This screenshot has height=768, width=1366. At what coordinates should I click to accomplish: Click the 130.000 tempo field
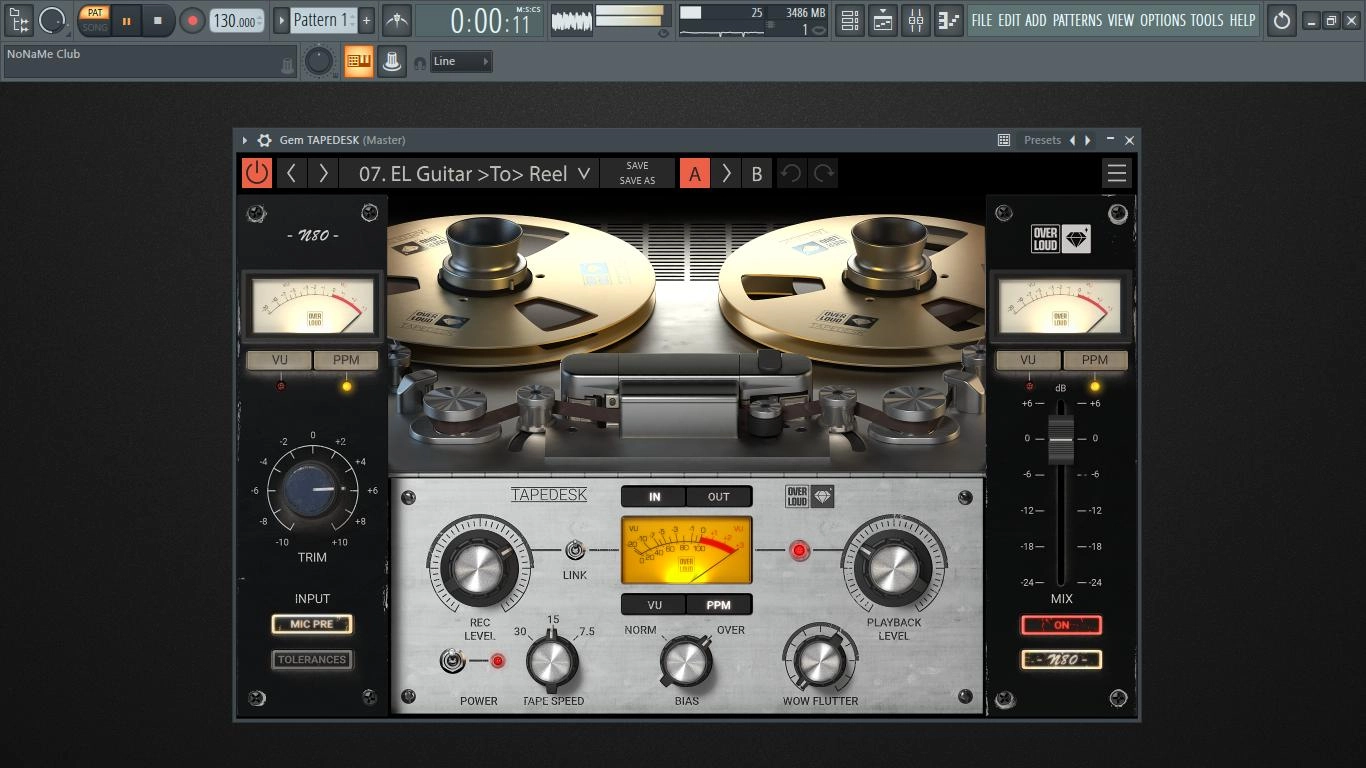tap(237, 20)
